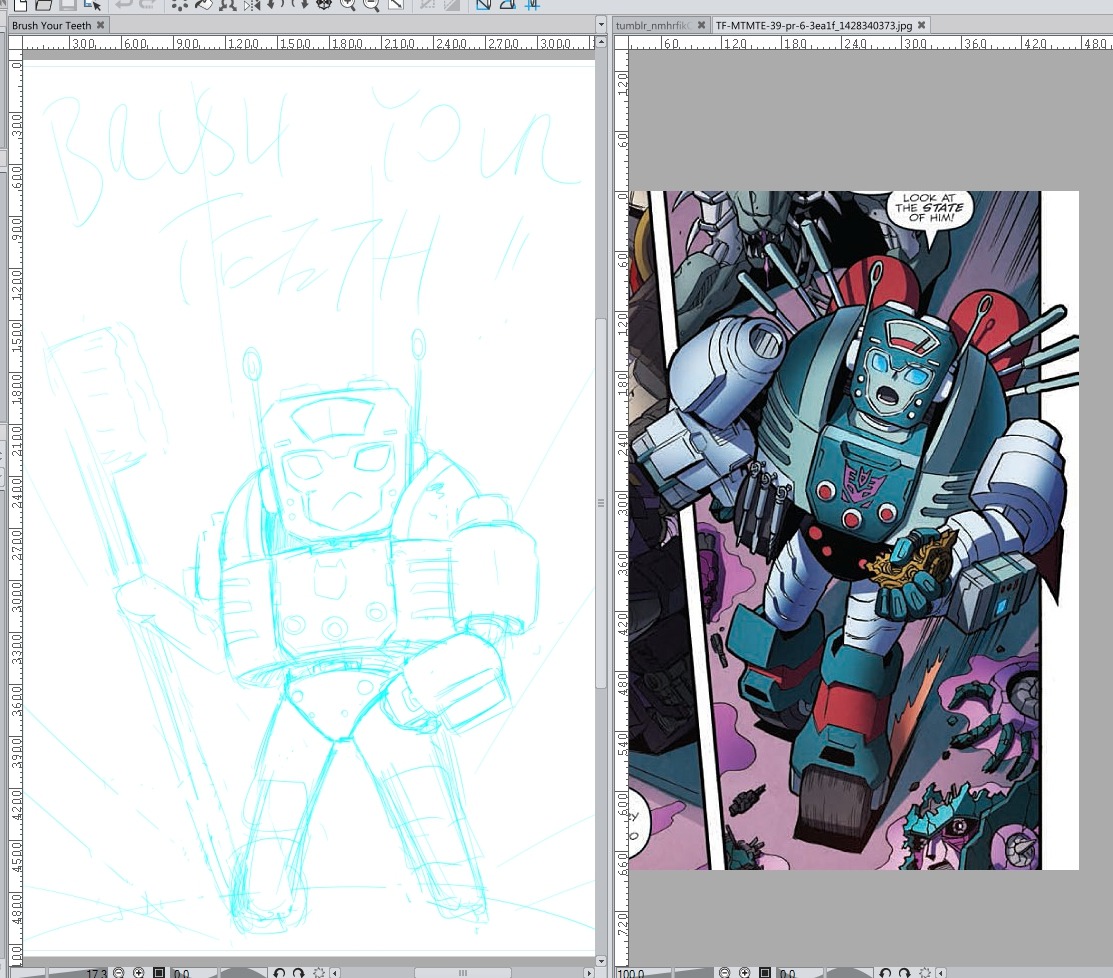This screenshot has width=1113, height=978.
Task: Select the TF-MTMTE-39-pr-6 jpg tab
Action: [813, 26]
